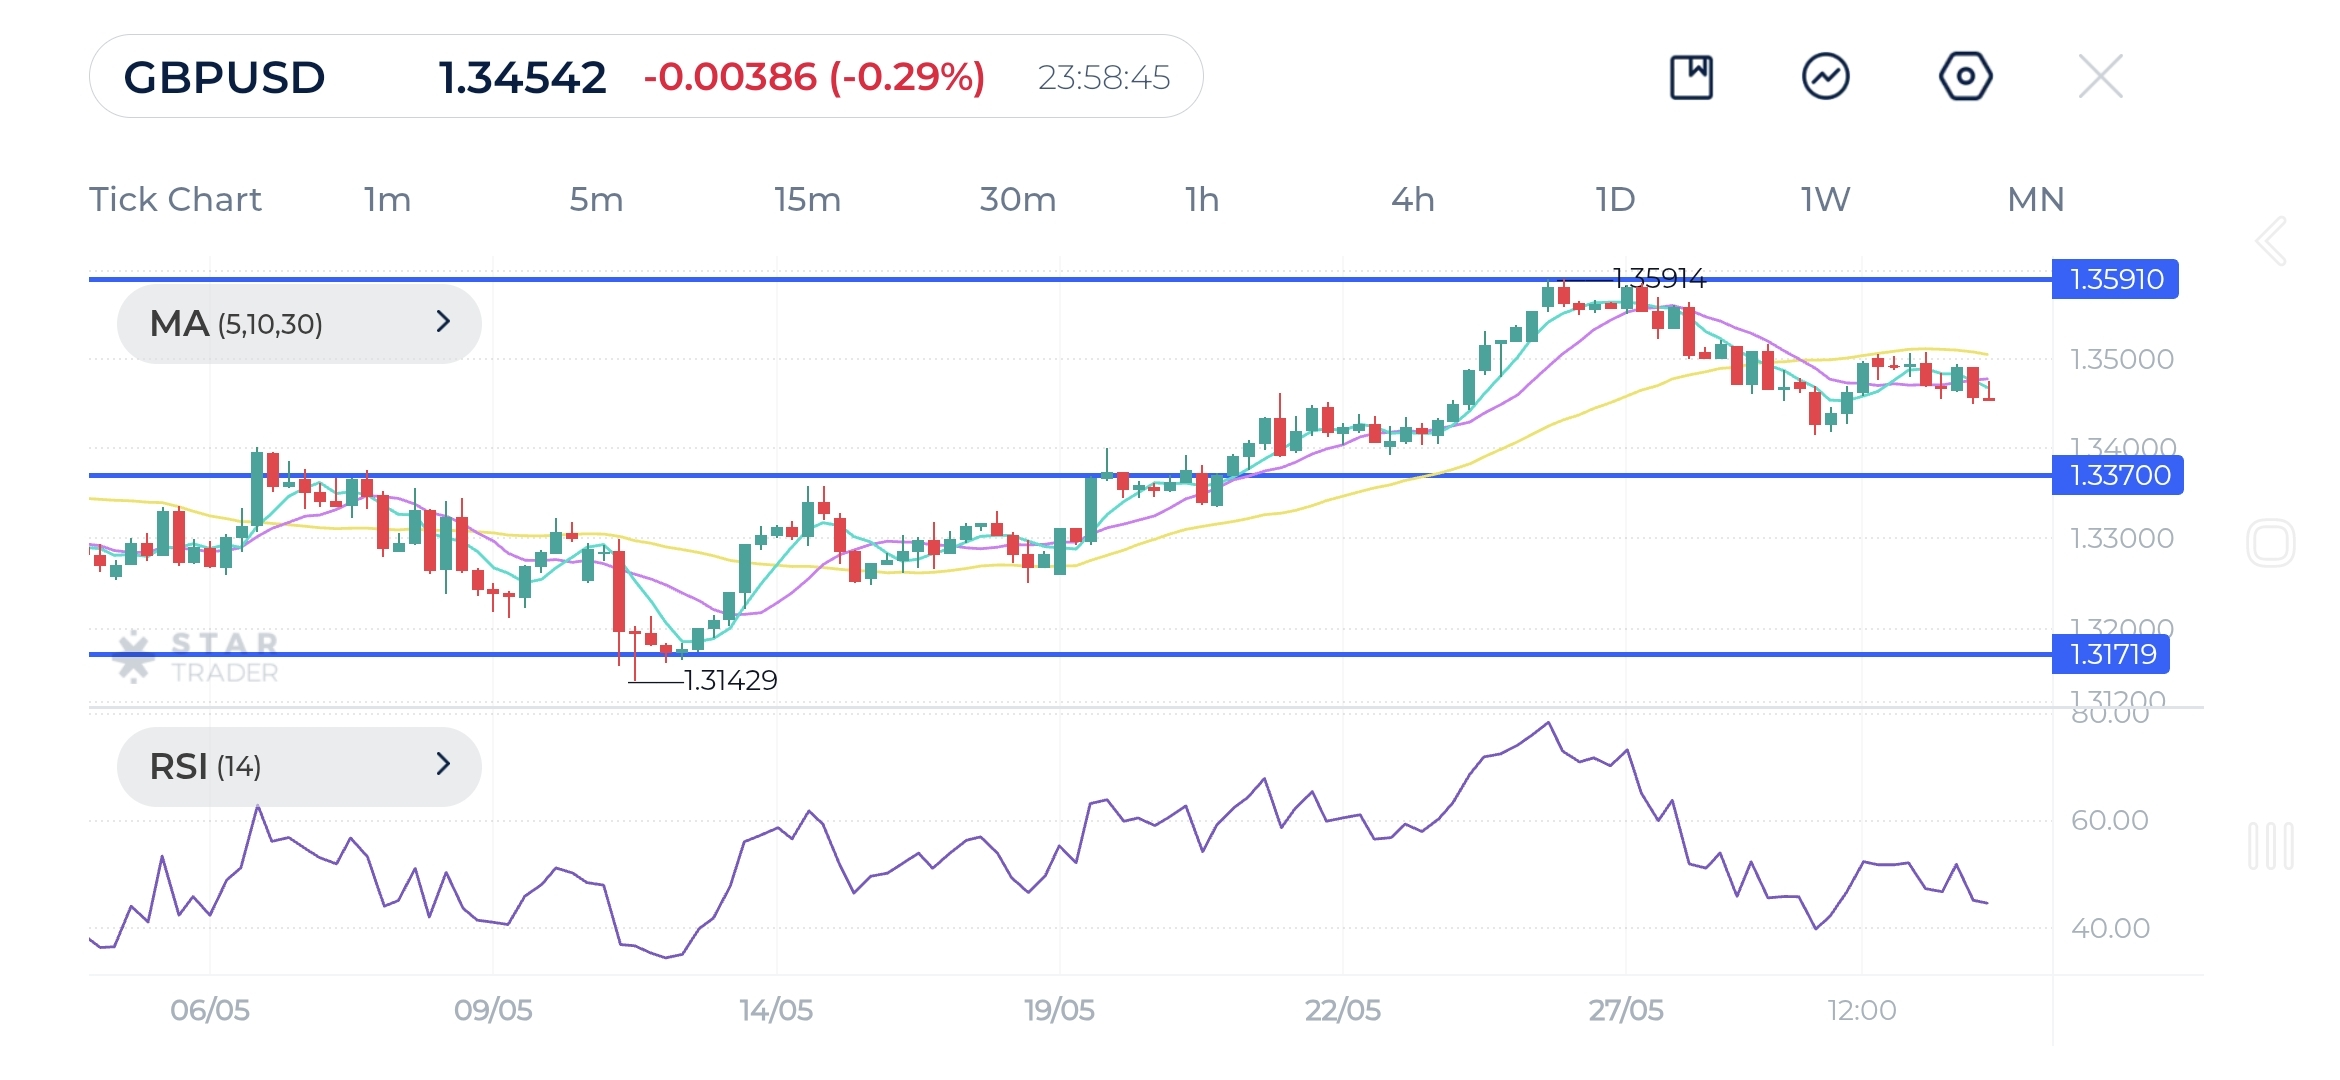Click the 1.35910 price line label

(x=2115, y=279)
